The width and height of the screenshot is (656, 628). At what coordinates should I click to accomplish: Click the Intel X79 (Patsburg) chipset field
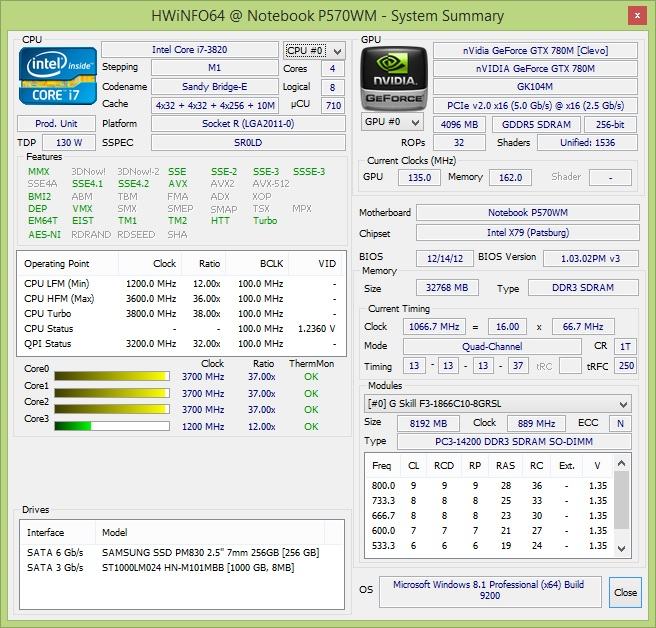[x=528, y=233]
